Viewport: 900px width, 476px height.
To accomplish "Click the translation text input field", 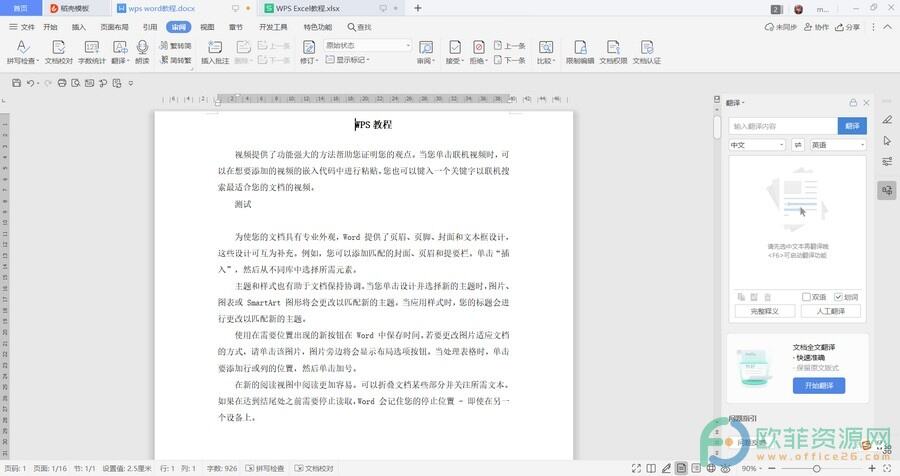I will click(783, 126).
